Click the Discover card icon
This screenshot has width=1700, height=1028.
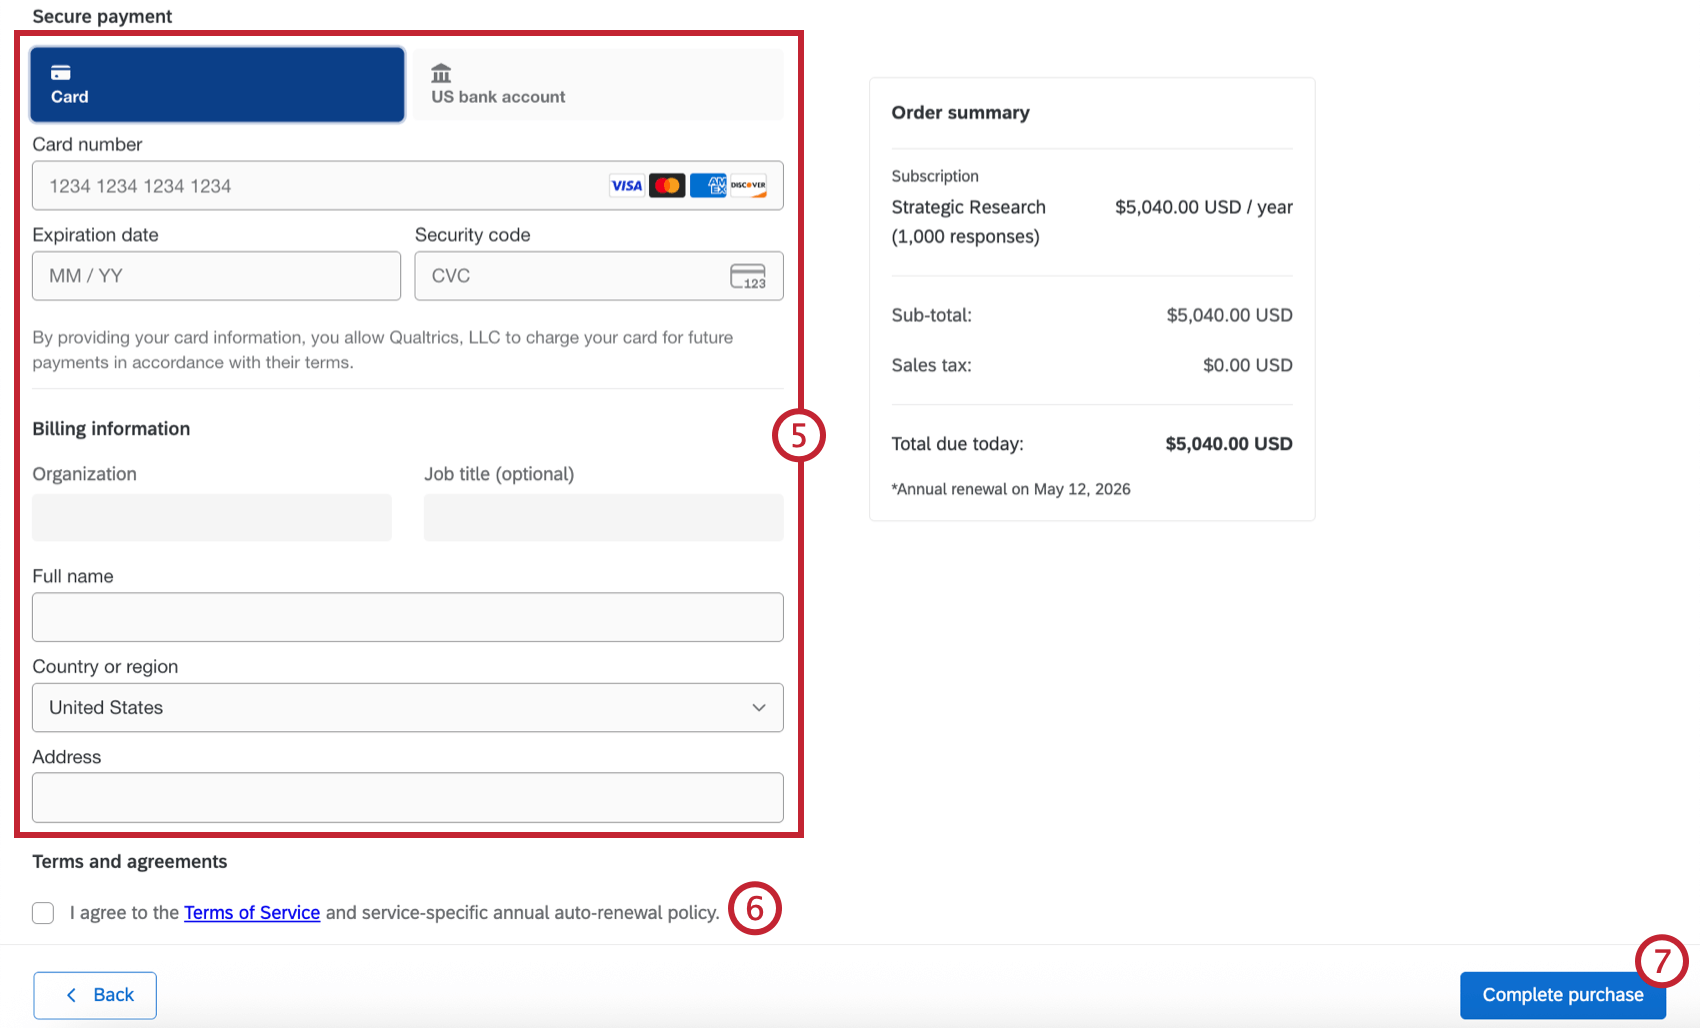pyautogui.click(x=748, y=185)
